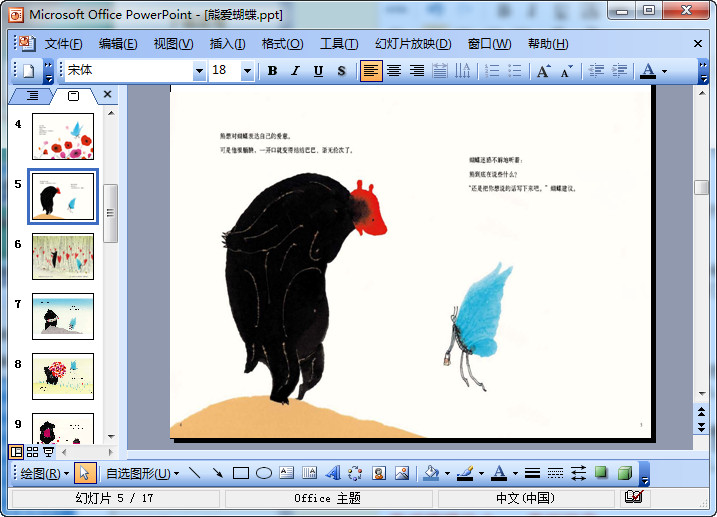The width and height of the screenshot is (717, 517).
Task: Open the 帮助(H) menu
Action: 548,44
